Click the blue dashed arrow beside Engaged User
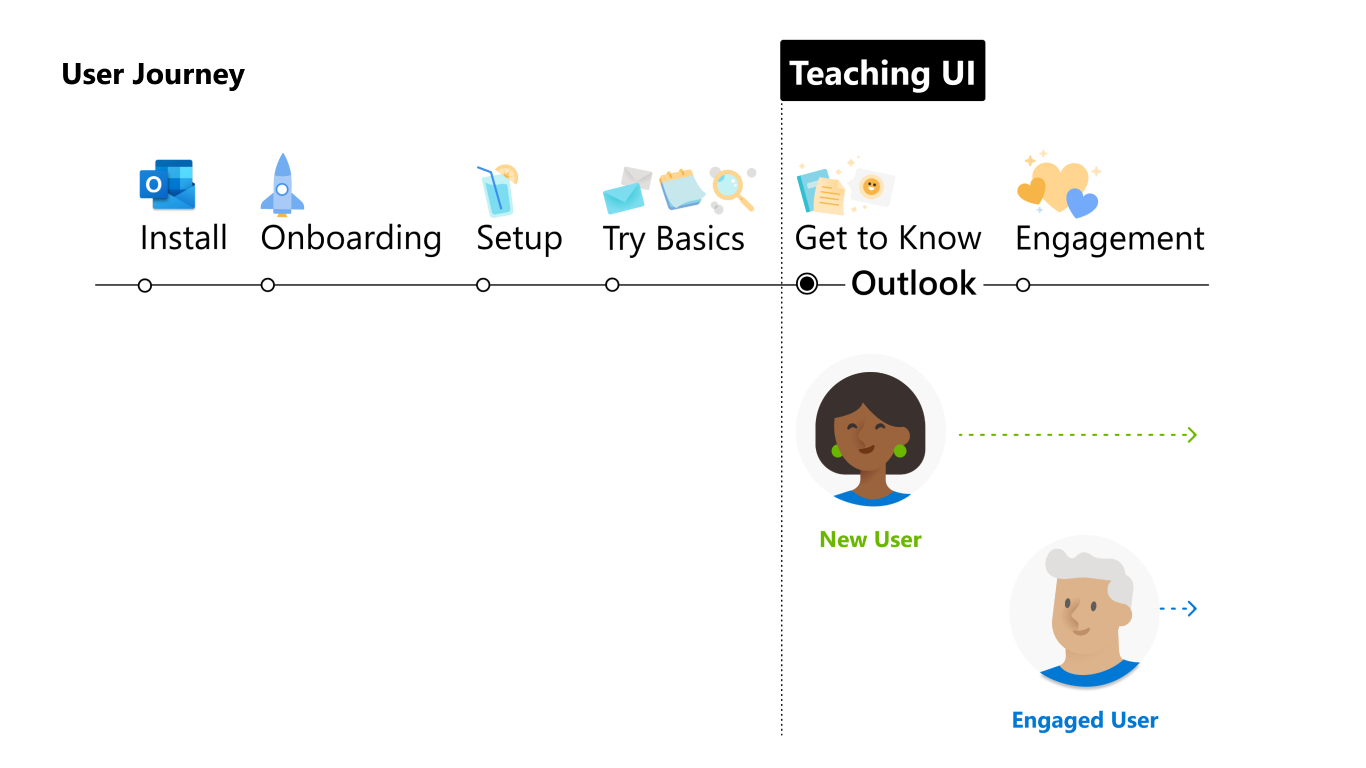The image size is (1366, 768). 1178,608
